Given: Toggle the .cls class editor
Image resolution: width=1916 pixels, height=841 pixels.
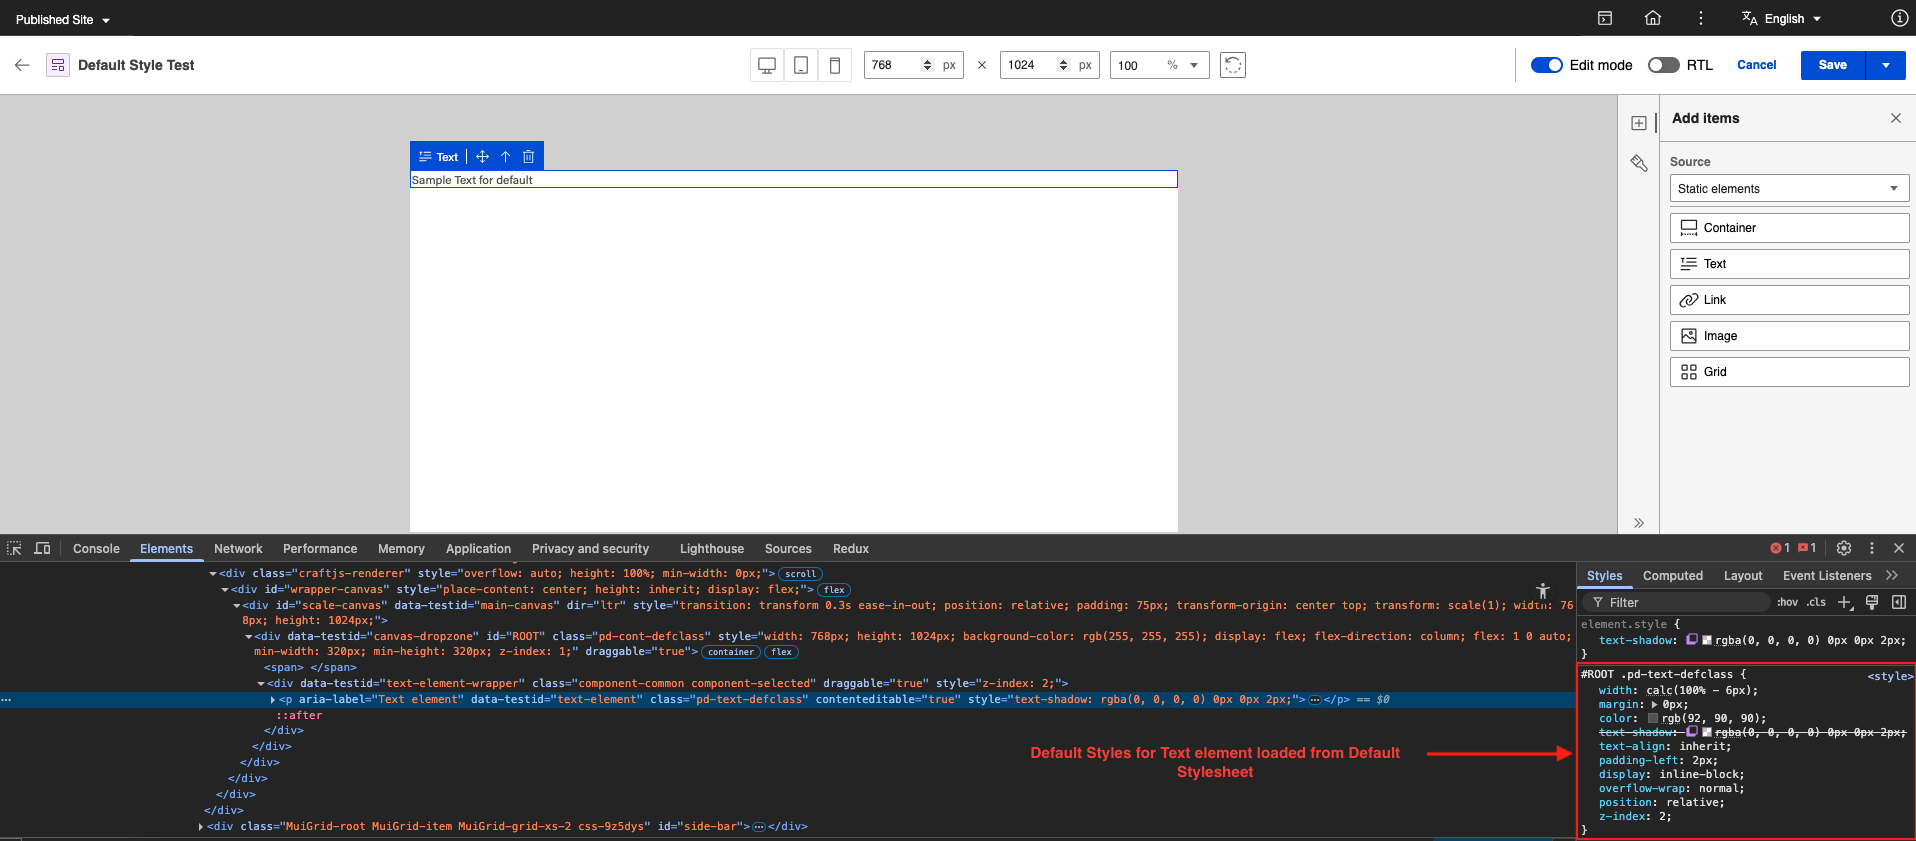Looking at the screenshot, I should click(x=1816, y=602).
